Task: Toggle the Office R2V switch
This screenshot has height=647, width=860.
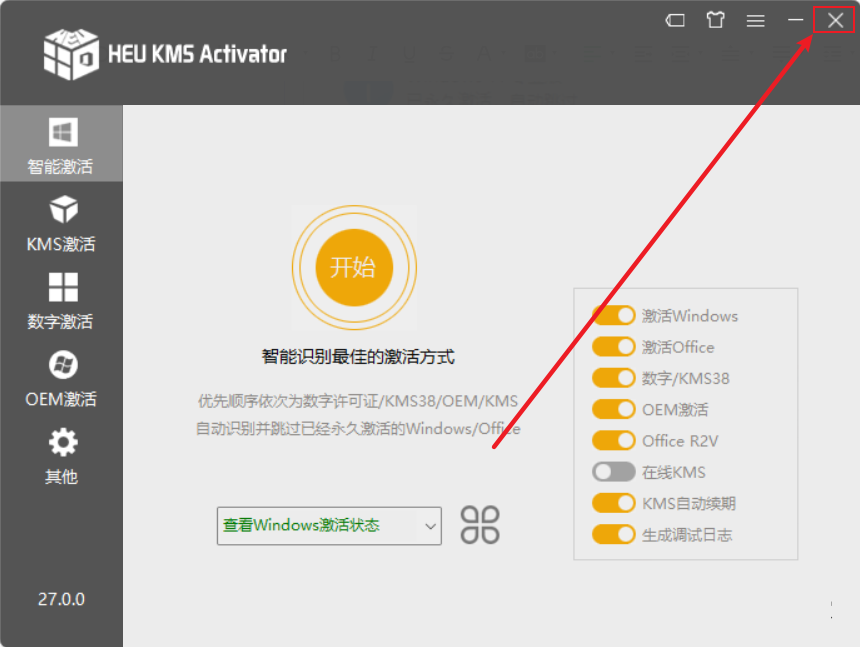Action: pos(613,440)
